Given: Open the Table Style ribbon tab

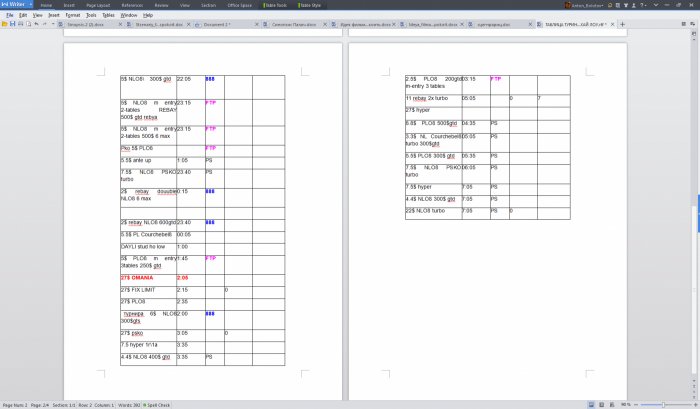Looking at the screenshot, I should click(309, 5).
